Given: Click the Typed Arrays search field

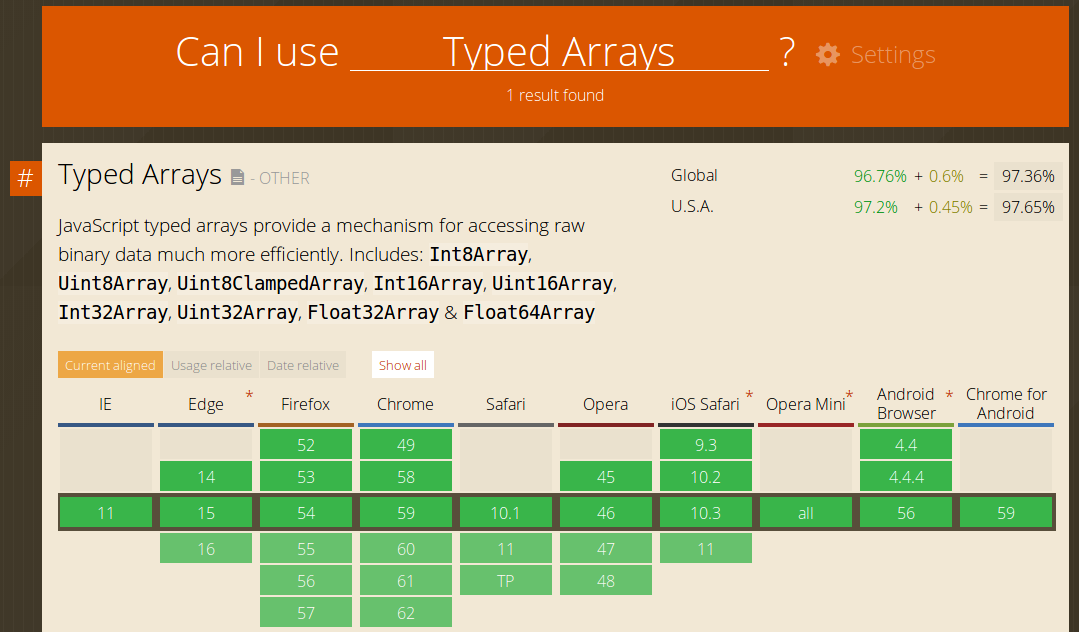Looking at the screenshot, I should click(559, 52).
